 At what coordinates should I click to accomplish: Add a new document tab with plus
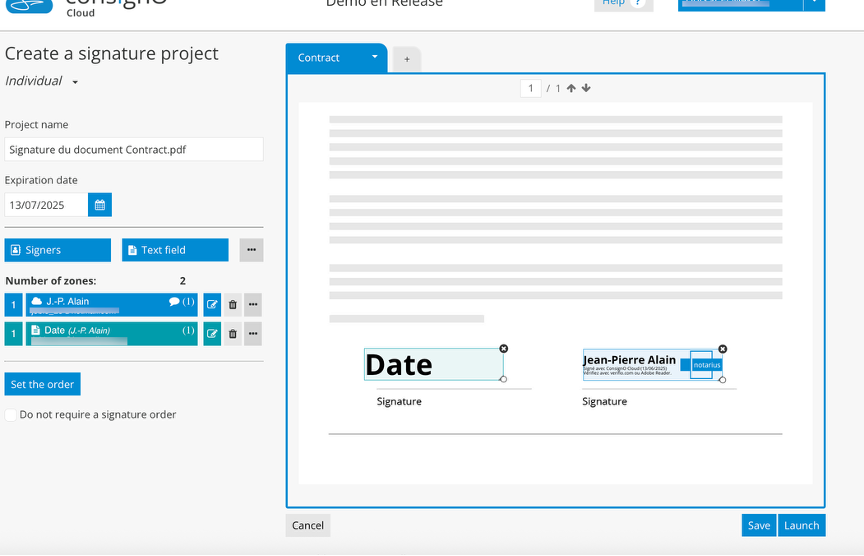[x=407, y=59]
